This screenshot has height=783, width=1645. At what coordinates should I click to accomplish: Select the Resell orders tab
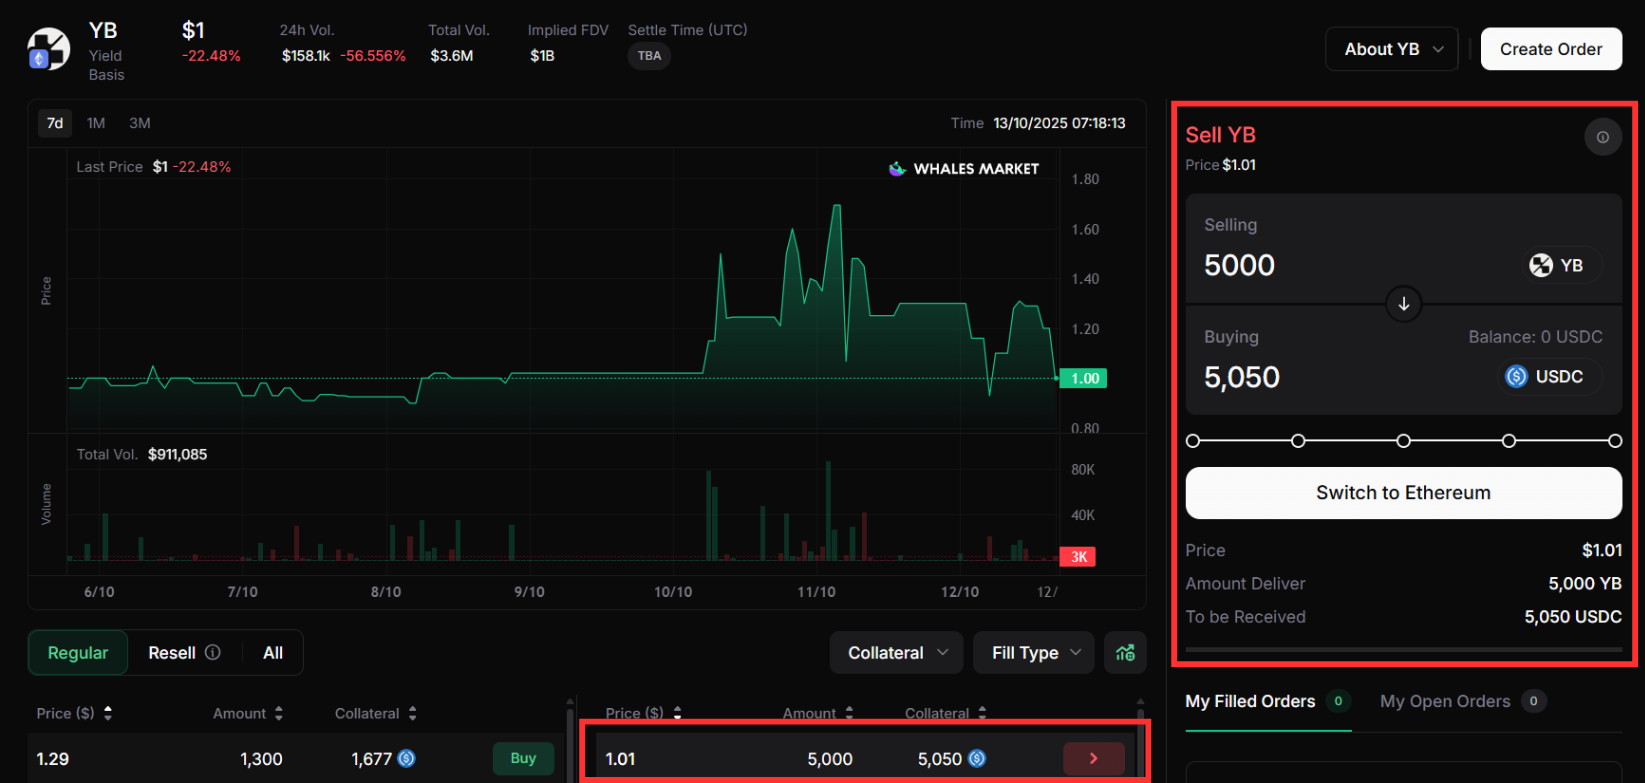[x=172, y=653]
